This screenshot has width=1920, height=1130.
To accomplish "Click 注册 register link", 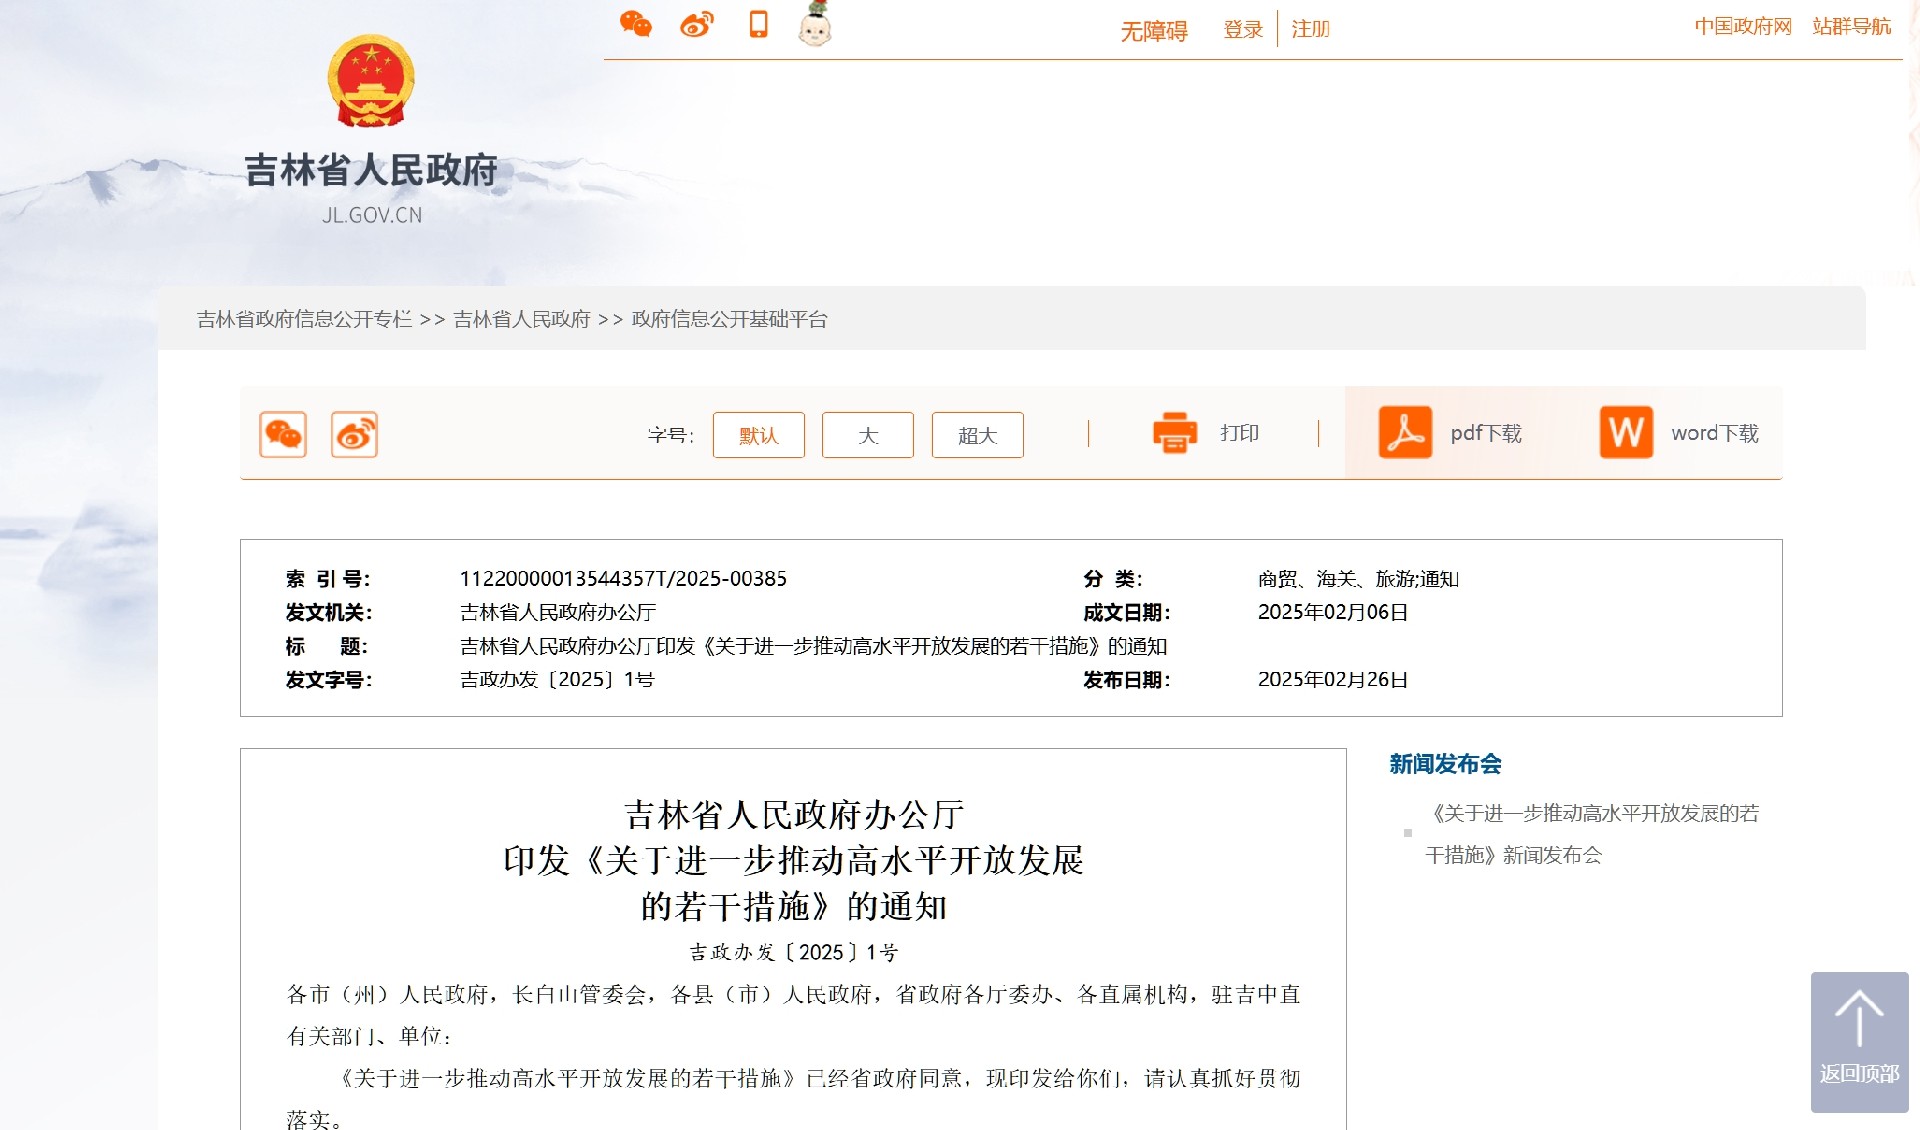I will pos(1310,30).
